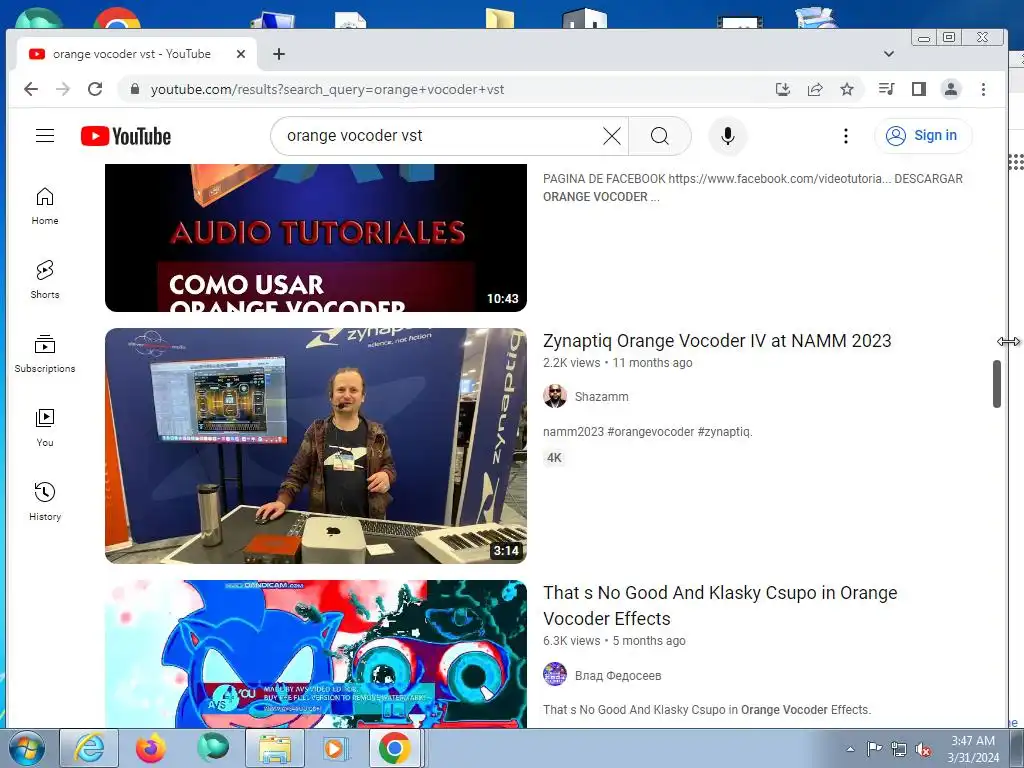
Task: Toggle Chrome side panel
Action: pos(919,89)
